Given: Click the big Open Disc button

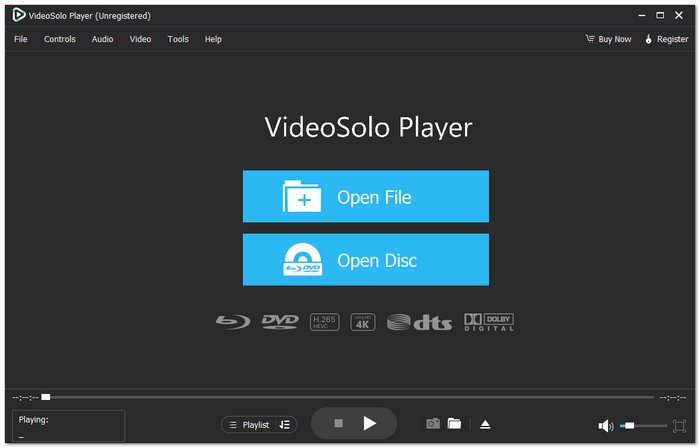Looking at the screenshot, I should (x=366, y=260).
